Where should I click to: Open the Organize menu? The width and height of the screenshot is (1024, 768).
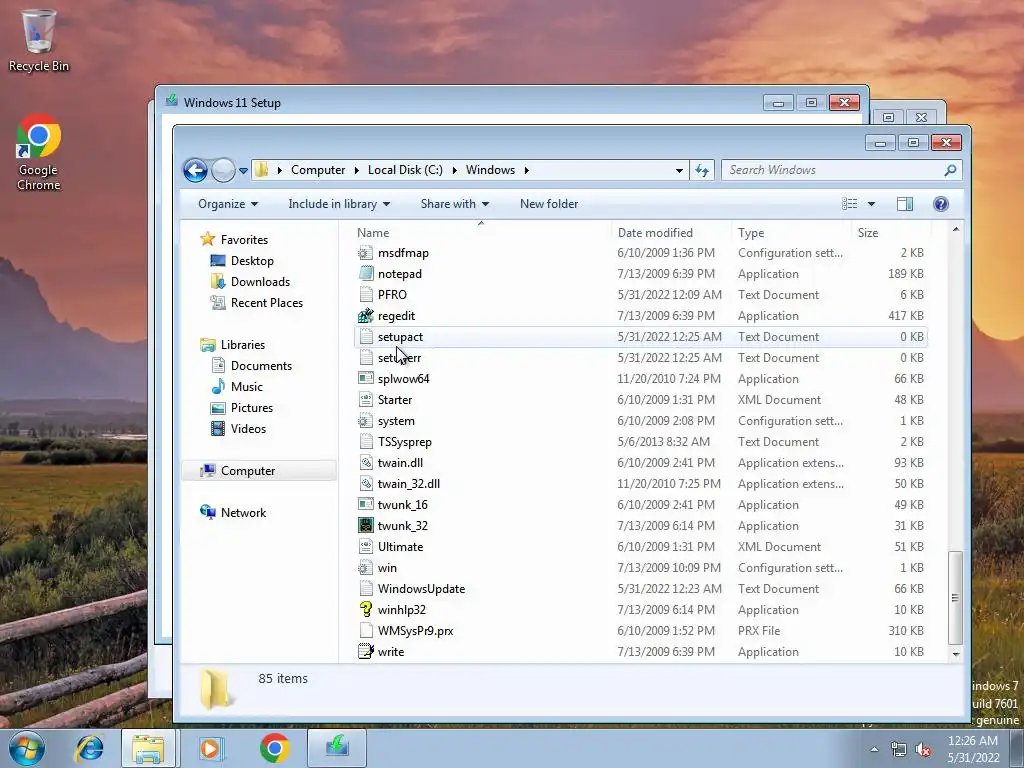228,204
